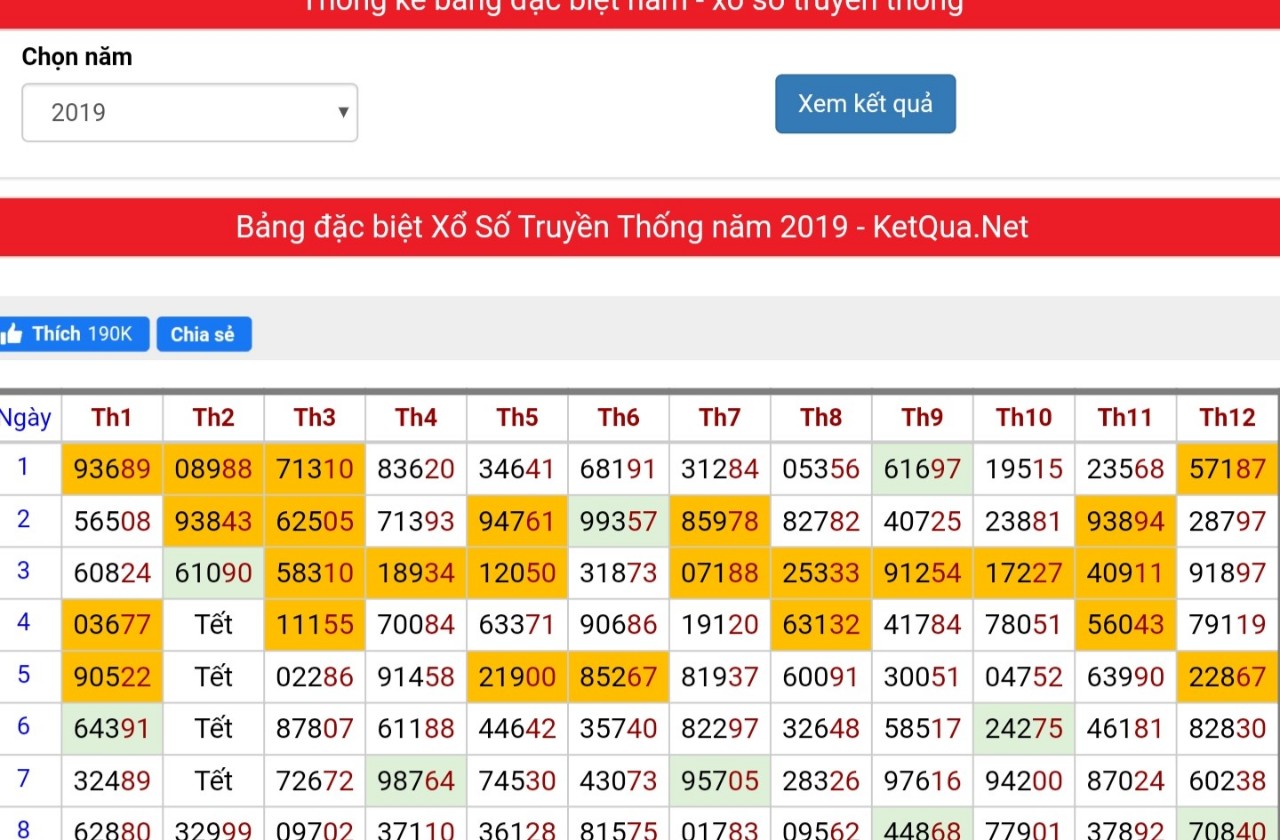Click cell 28797 in the table

[x=1227, y=521]
